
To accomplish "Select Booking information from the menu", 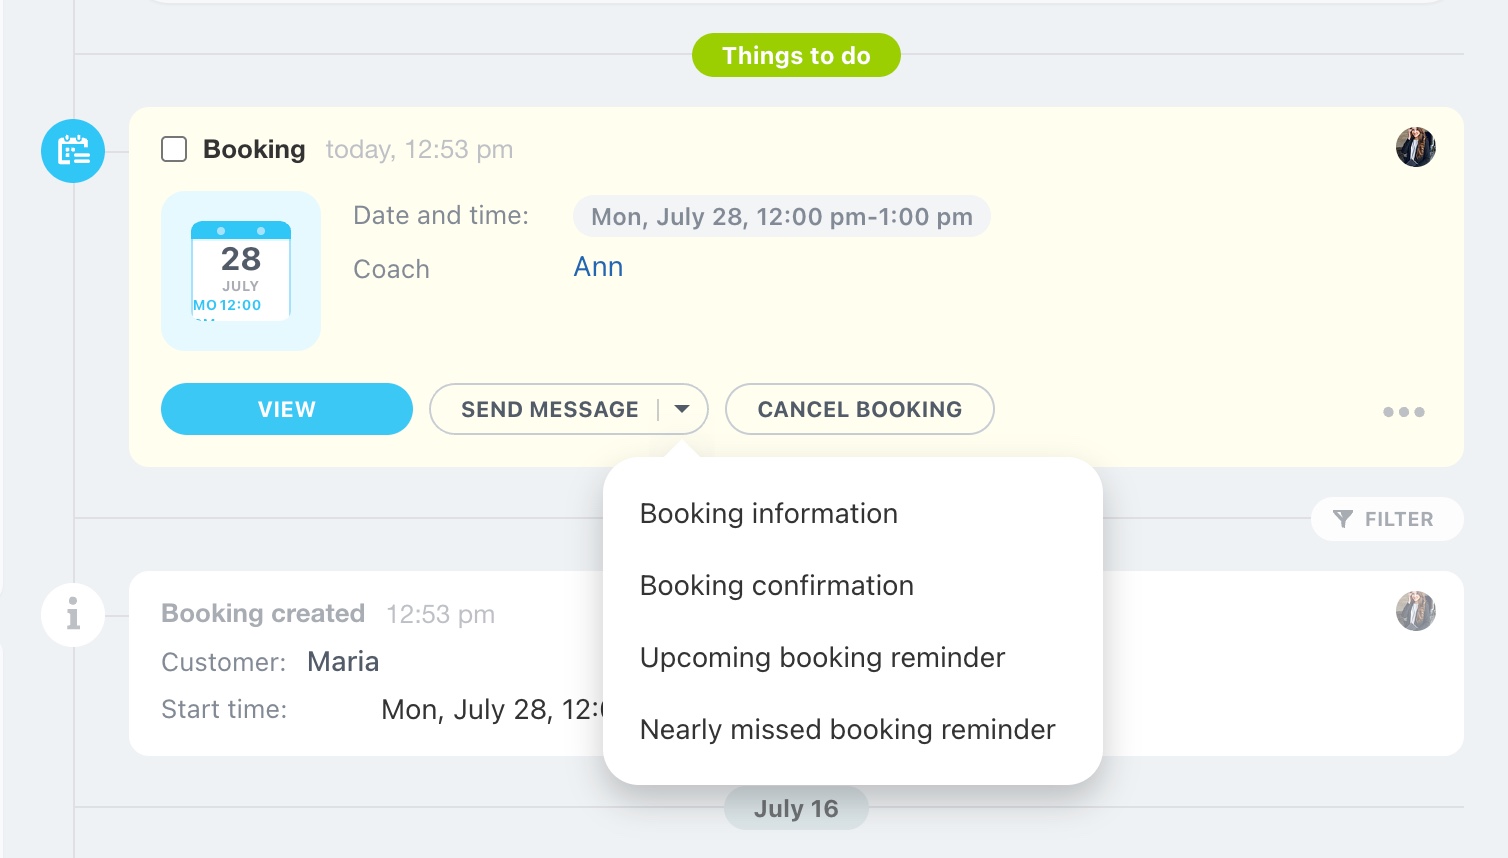I will pos(768,514).
